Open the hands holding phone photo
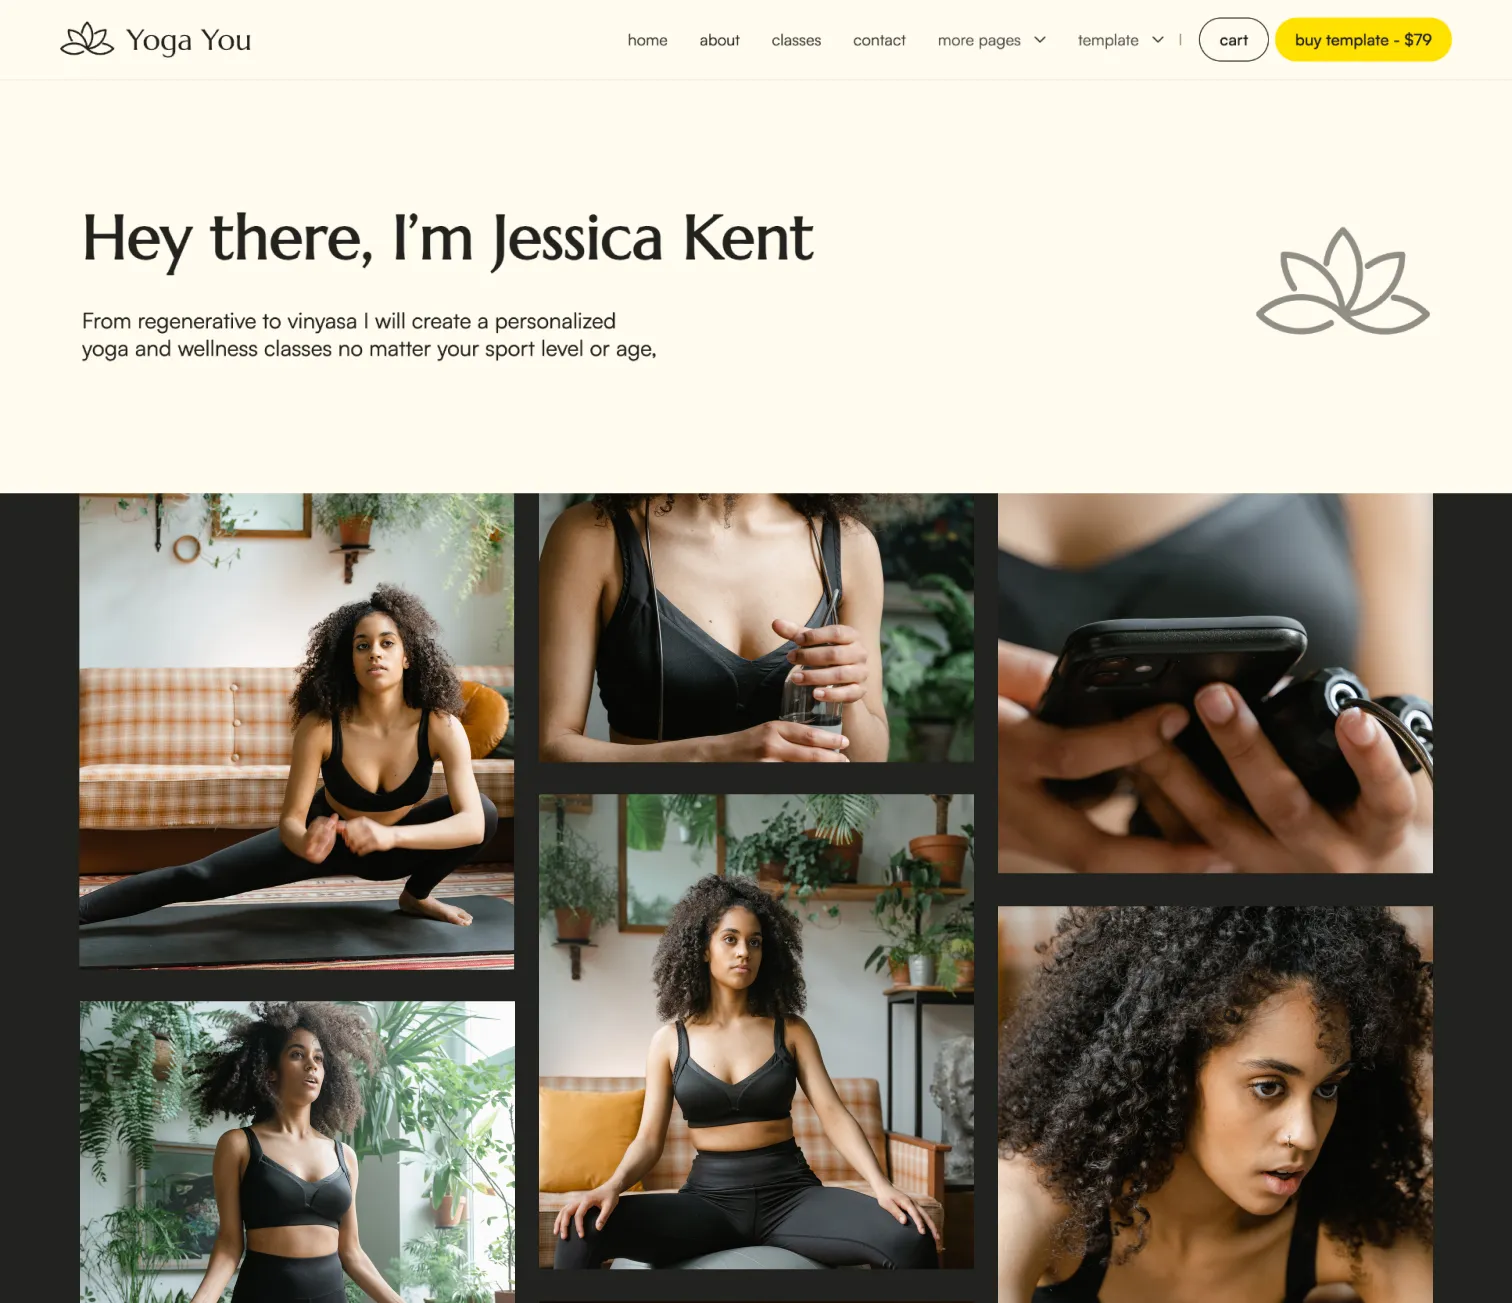The image size is (1512, 1303). pos(1215,683)
